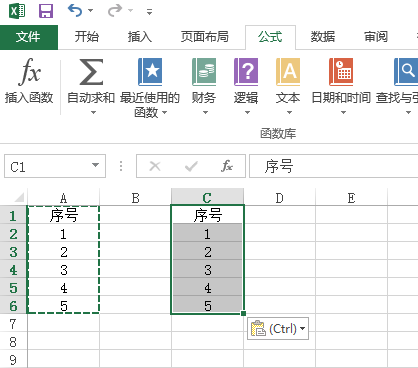This screenshot has width=418, height=368.
Task: Click cell A4 containing 3
Action: (63, 270)
